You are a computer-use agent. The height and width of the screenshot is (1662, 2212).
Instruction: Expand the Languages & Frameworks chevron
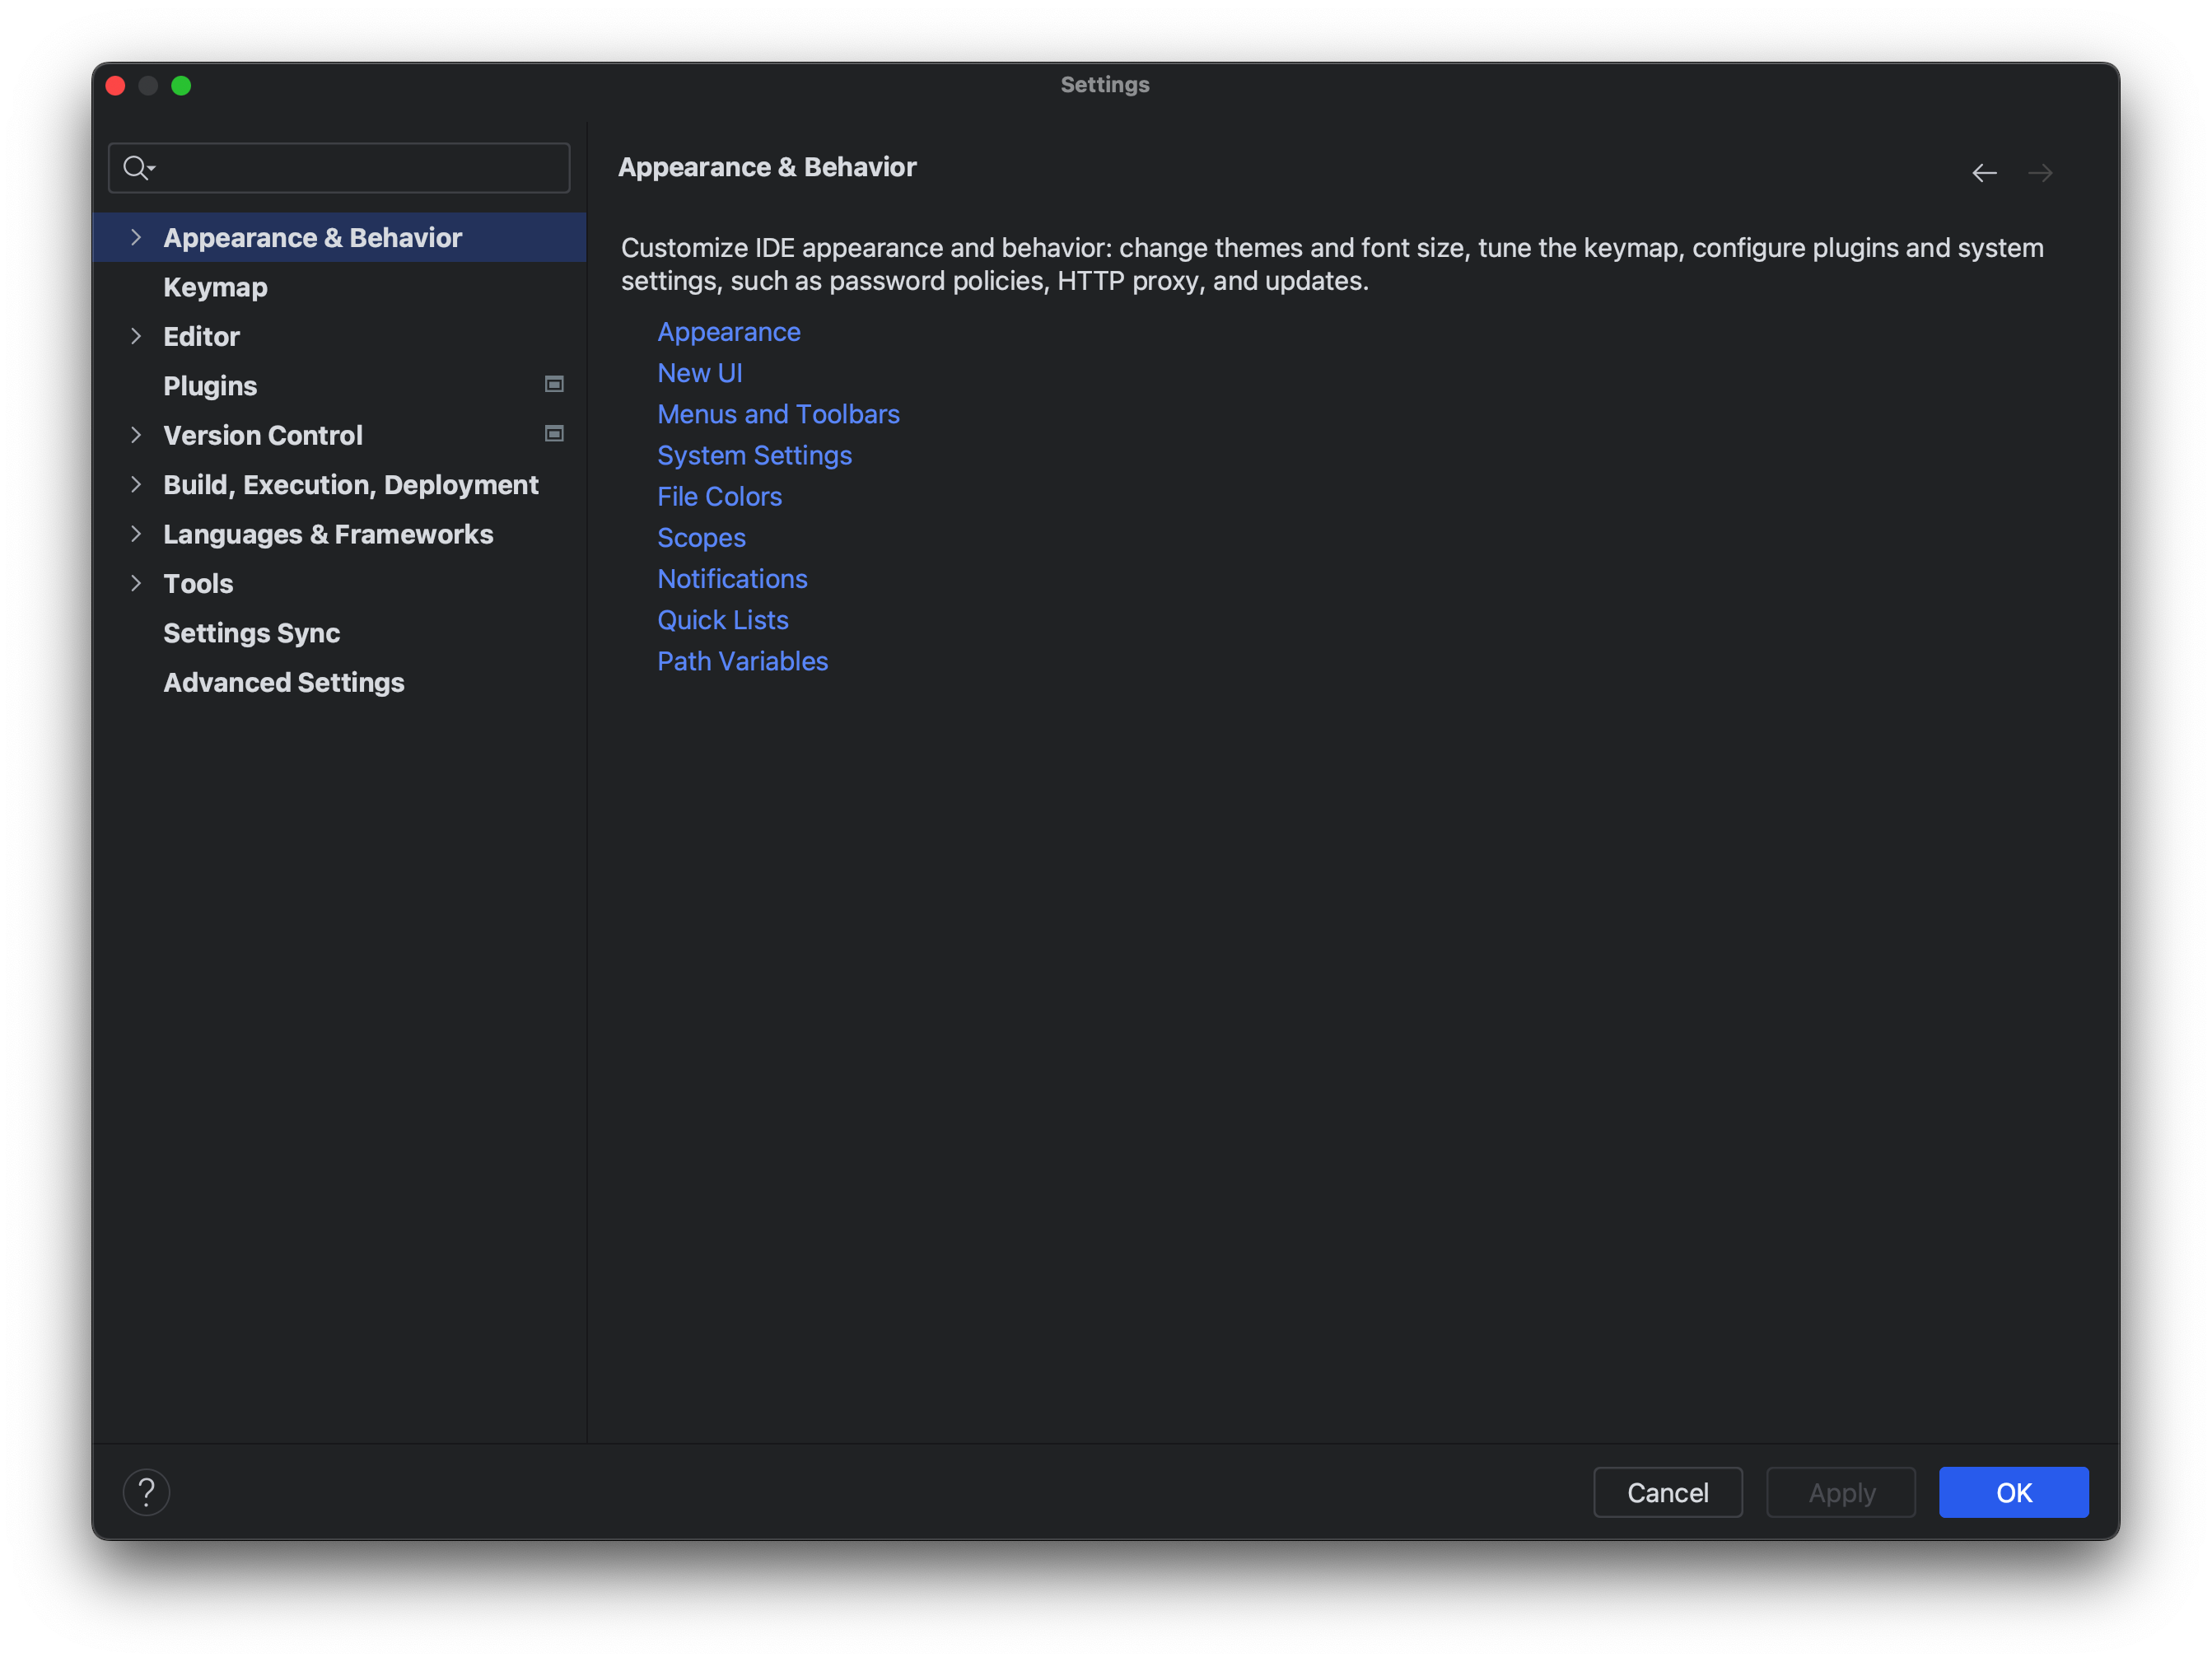click(x=136, y=534)
